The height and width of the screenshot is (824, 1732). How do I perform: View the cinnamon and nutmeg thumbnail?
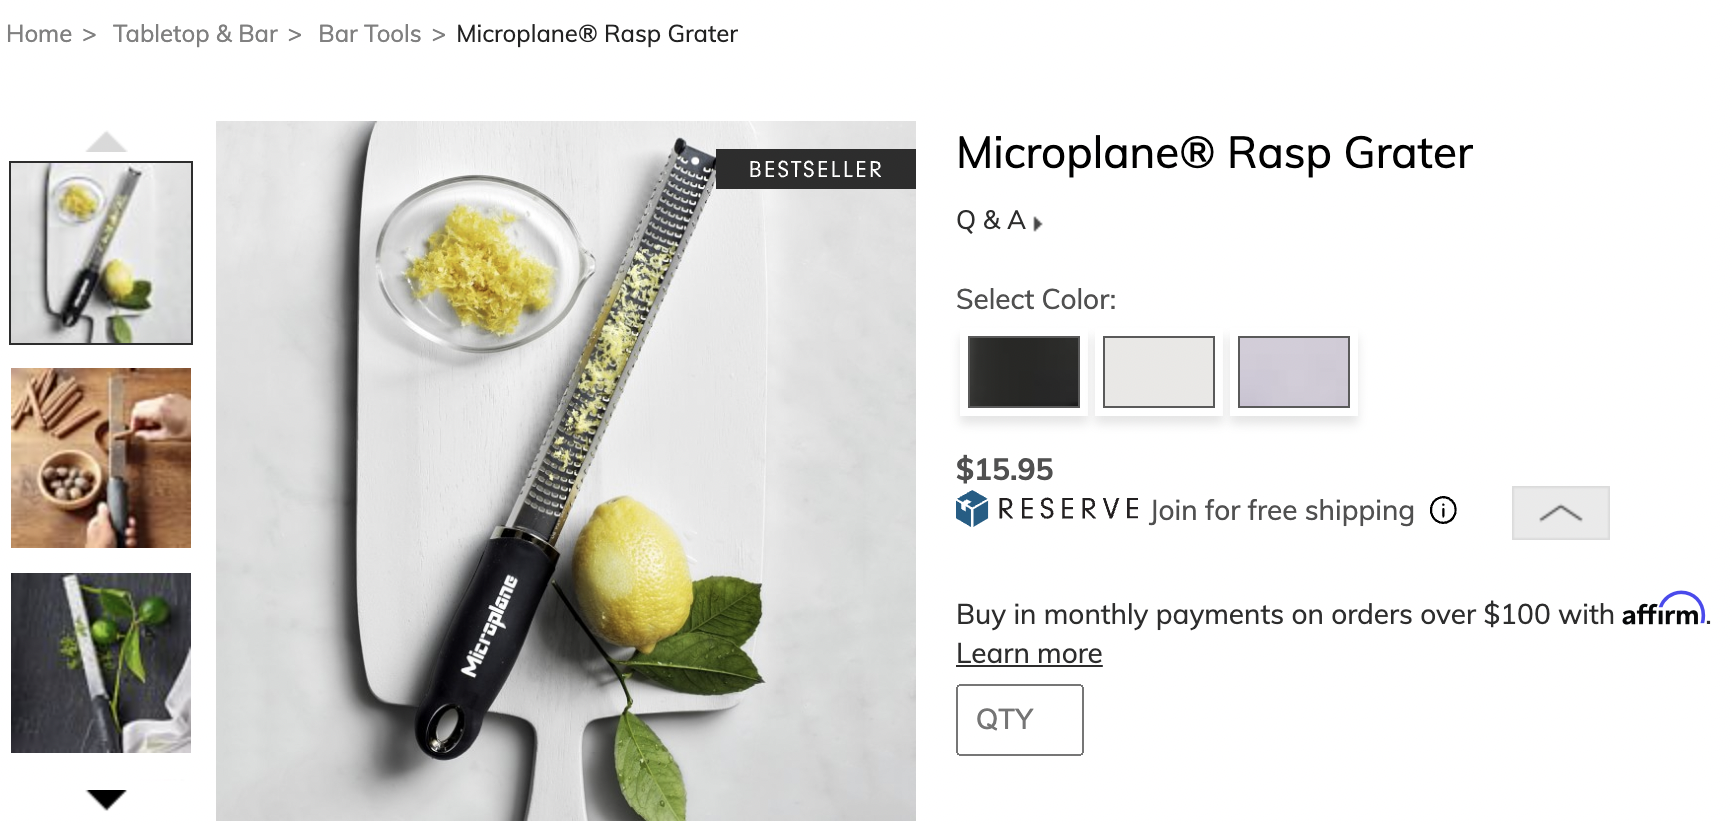point(101,458)
